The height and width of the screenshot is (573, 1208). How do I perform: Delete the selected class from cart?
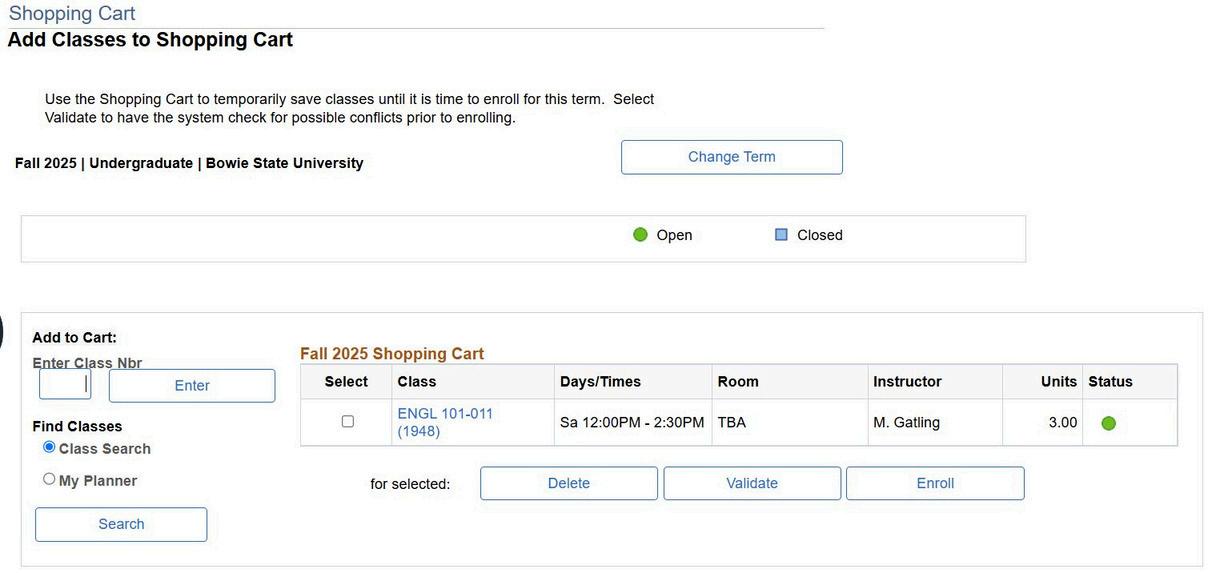(569, 483)
